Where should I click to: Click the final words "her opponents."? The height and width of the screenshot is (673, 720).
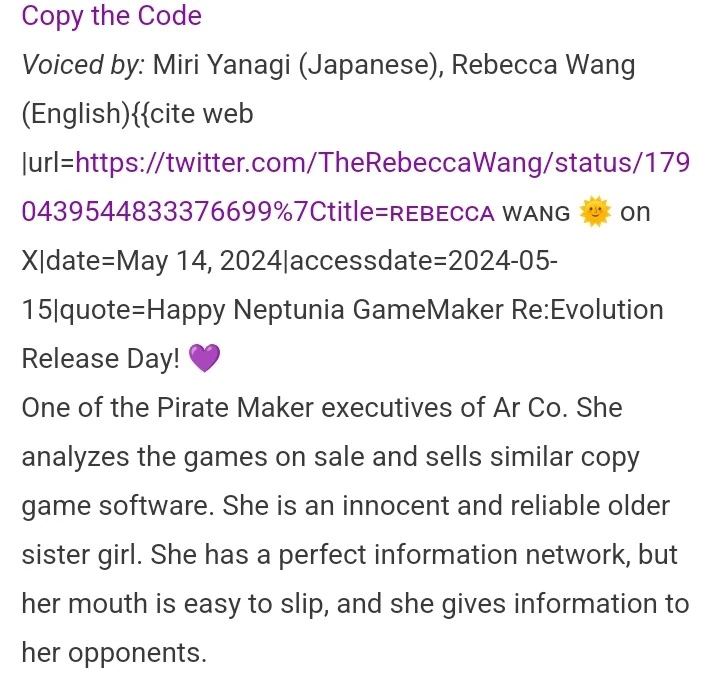tap(114, 653)
